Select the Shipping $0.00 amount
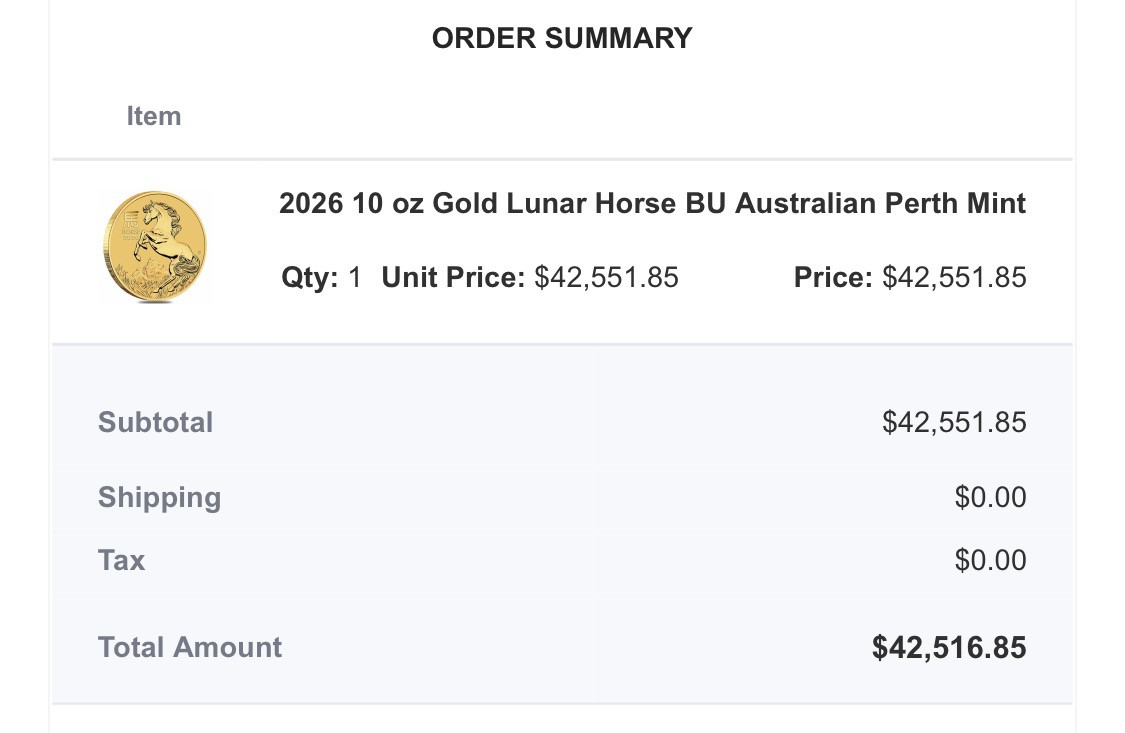This screenshot has height=733, width=1125. coord(990,497)
